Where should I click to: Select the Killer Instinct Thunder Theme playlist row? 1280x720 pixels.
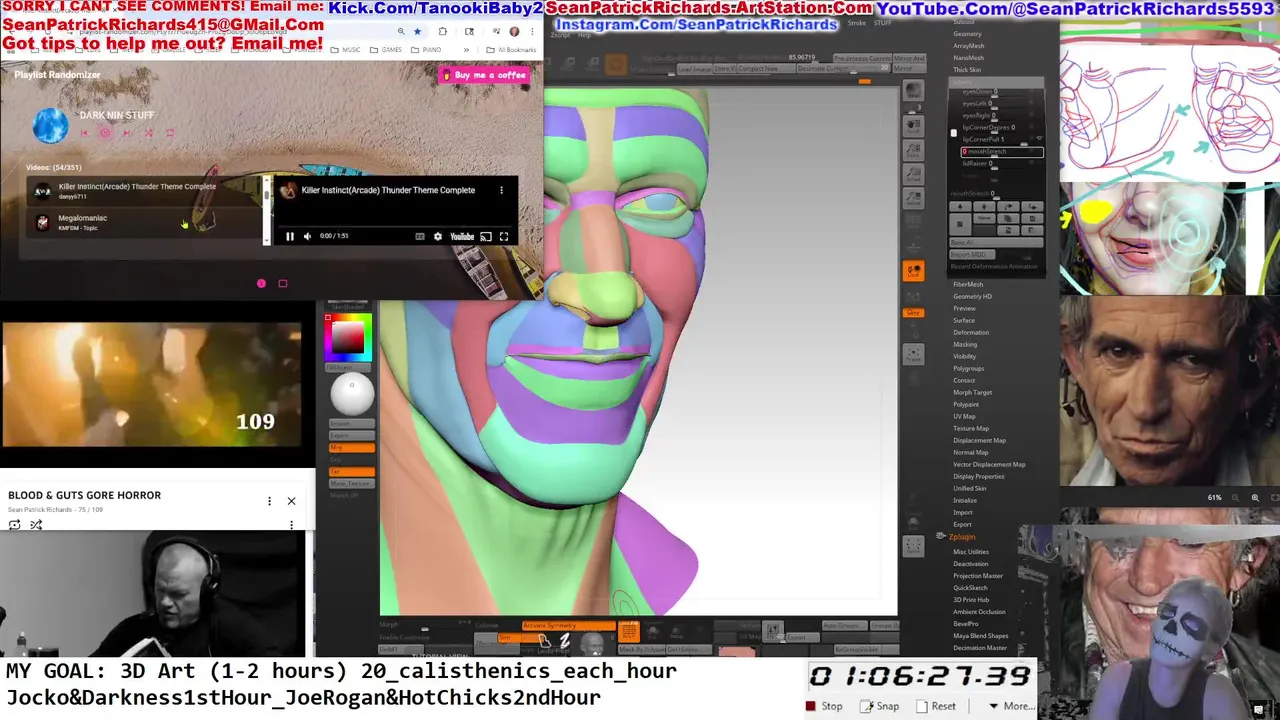click(x=145, y=191)
